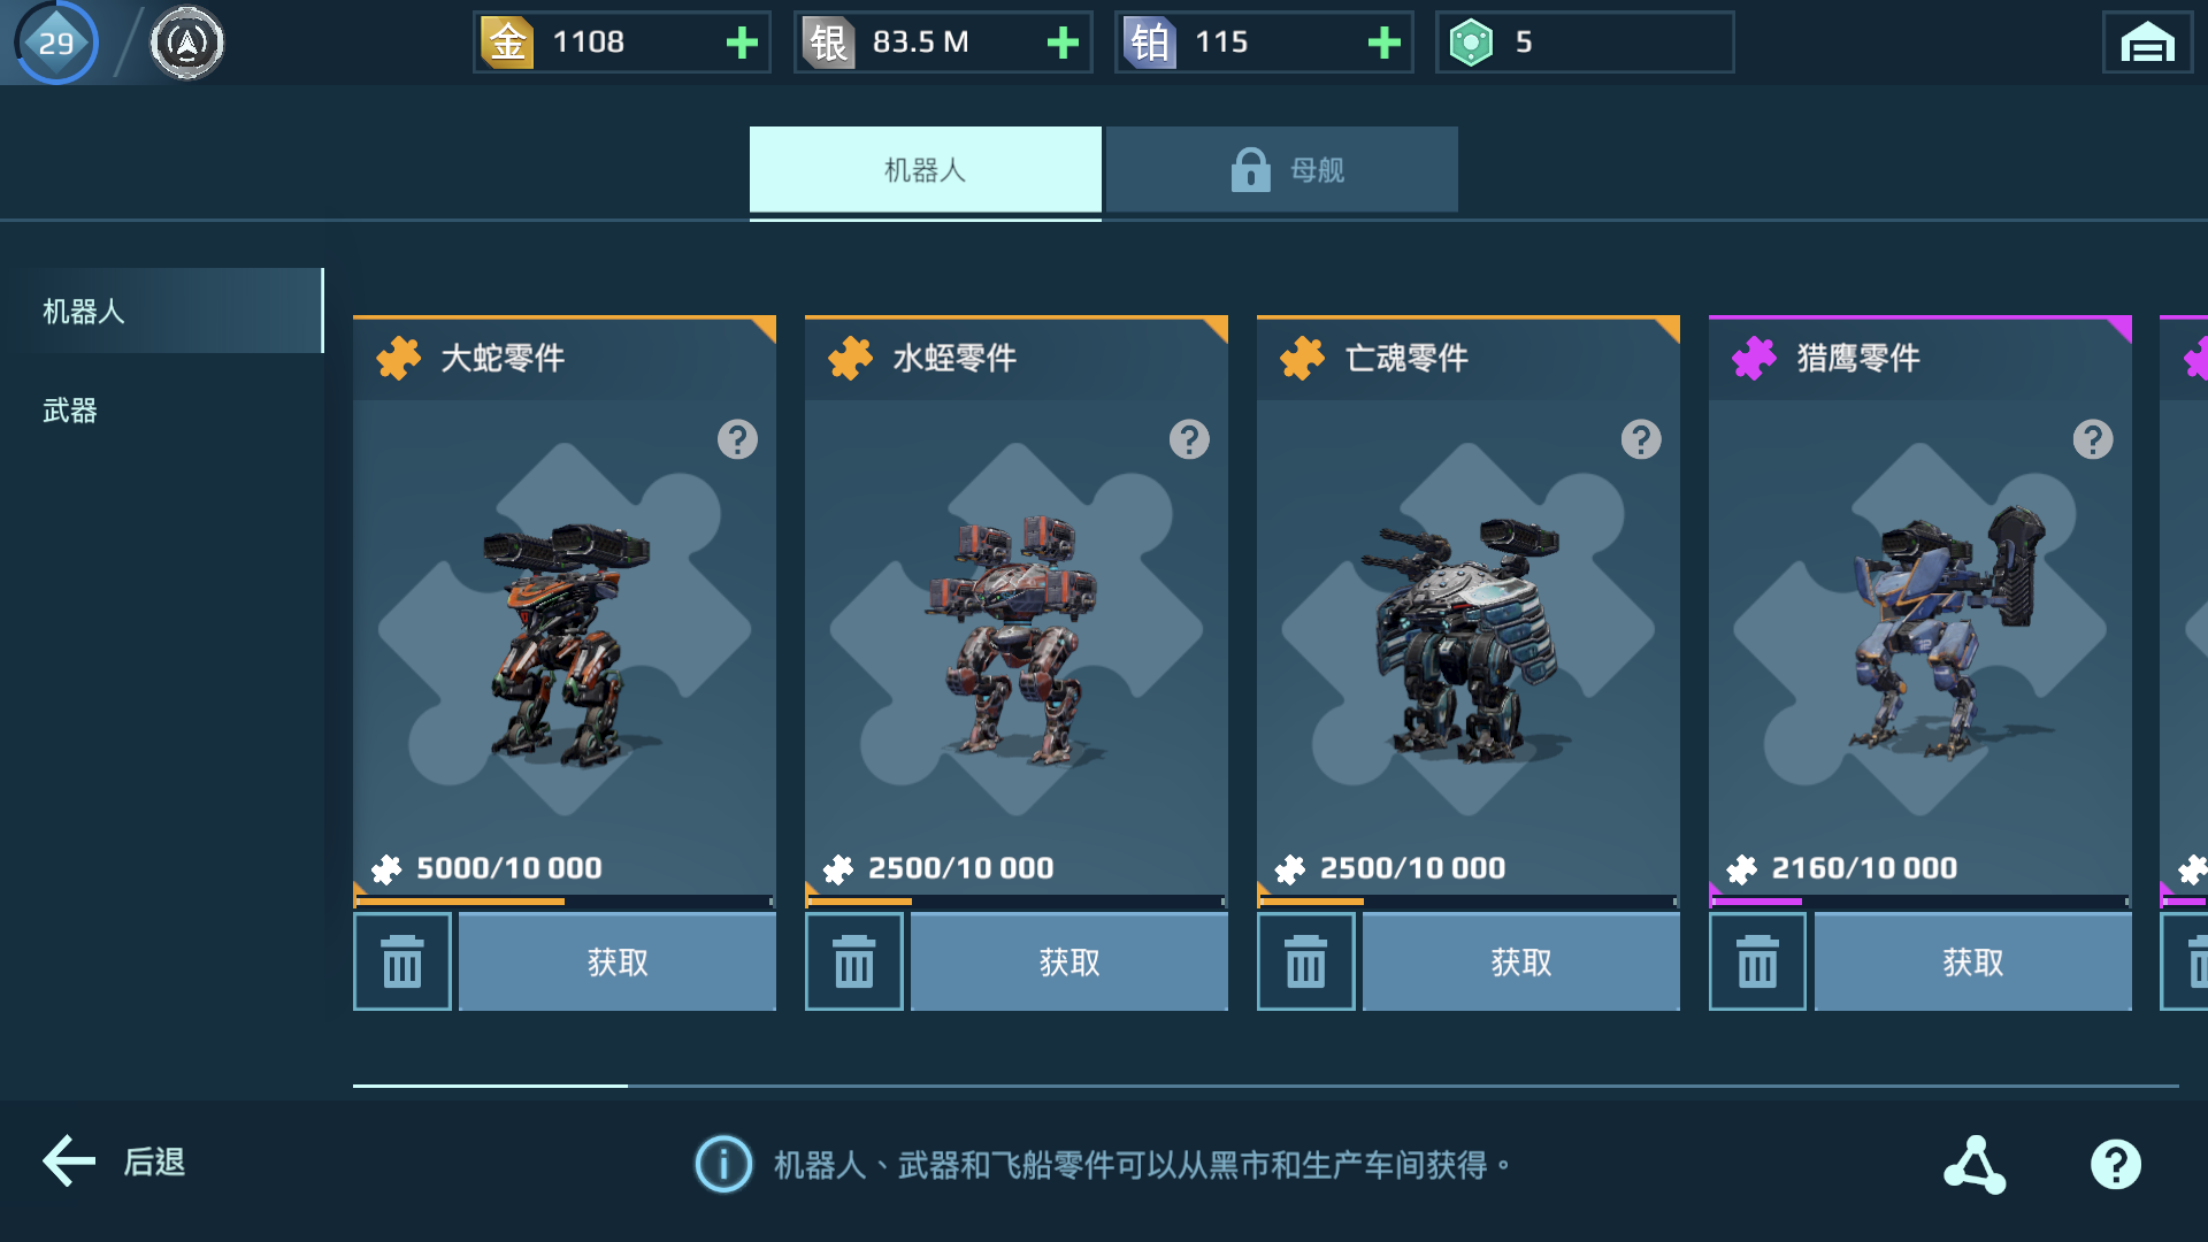
Task: Open the network share icon at bottom
Action: tap(1974, 1164)
